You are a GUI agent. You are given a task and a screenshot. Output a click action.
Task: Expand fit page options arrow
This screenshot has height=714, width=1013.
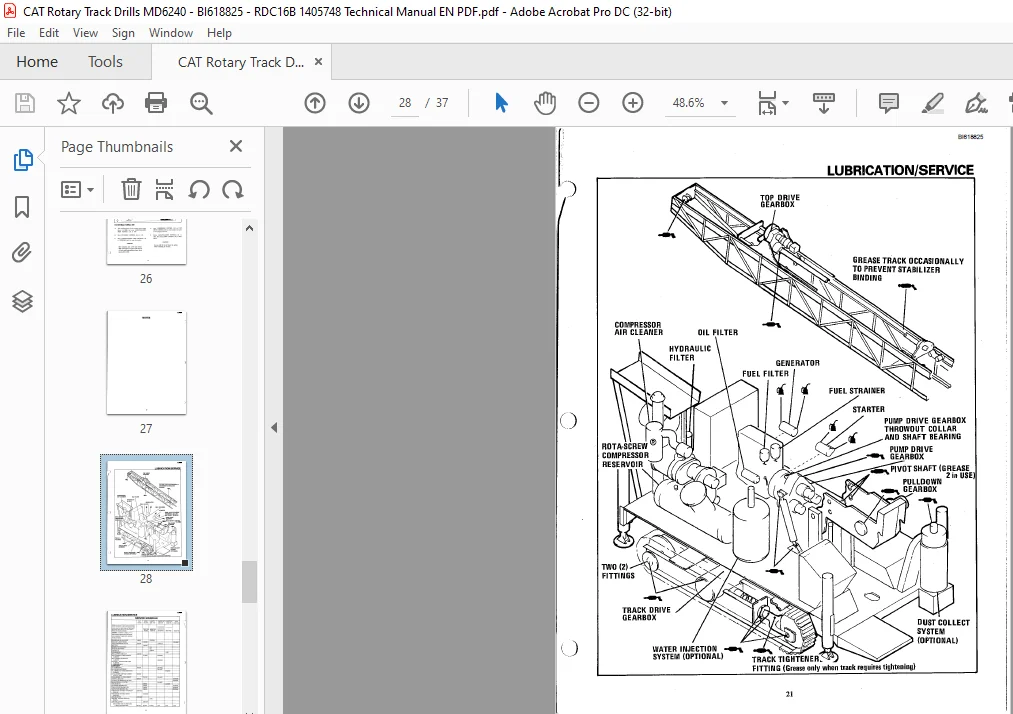[786, 103]
